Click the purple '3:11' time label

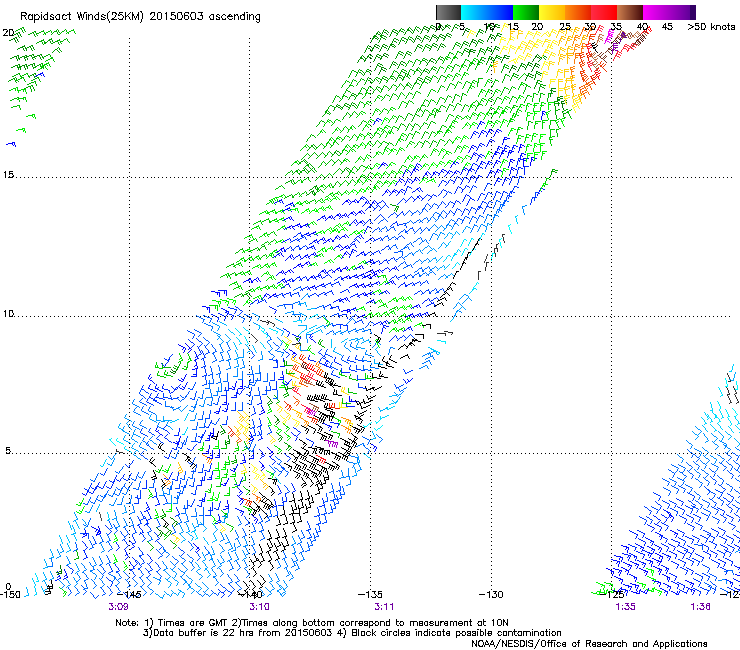384,607
